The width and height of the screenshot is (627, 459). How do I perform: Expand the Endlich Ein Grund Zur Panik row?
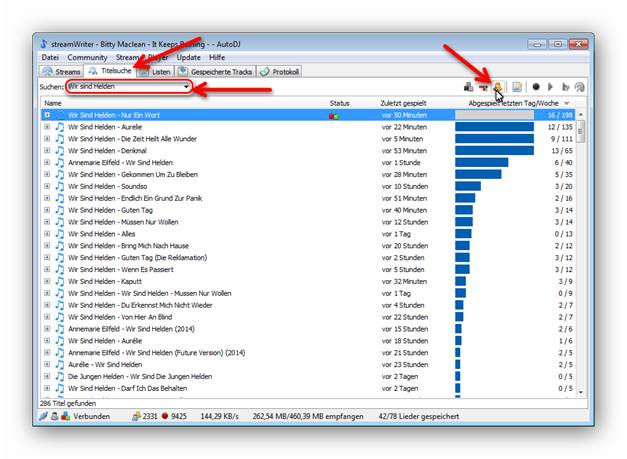point(47,198)
